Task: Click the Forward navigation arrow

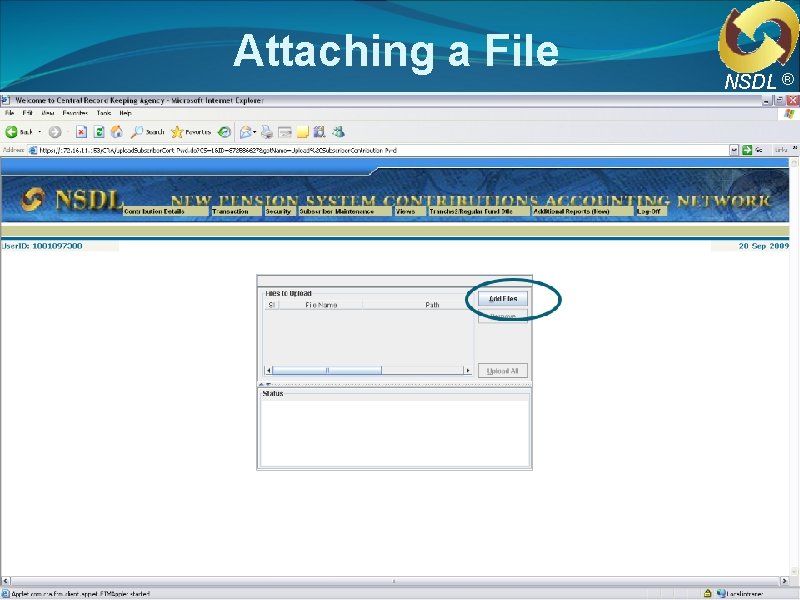Action: (55, 132)
